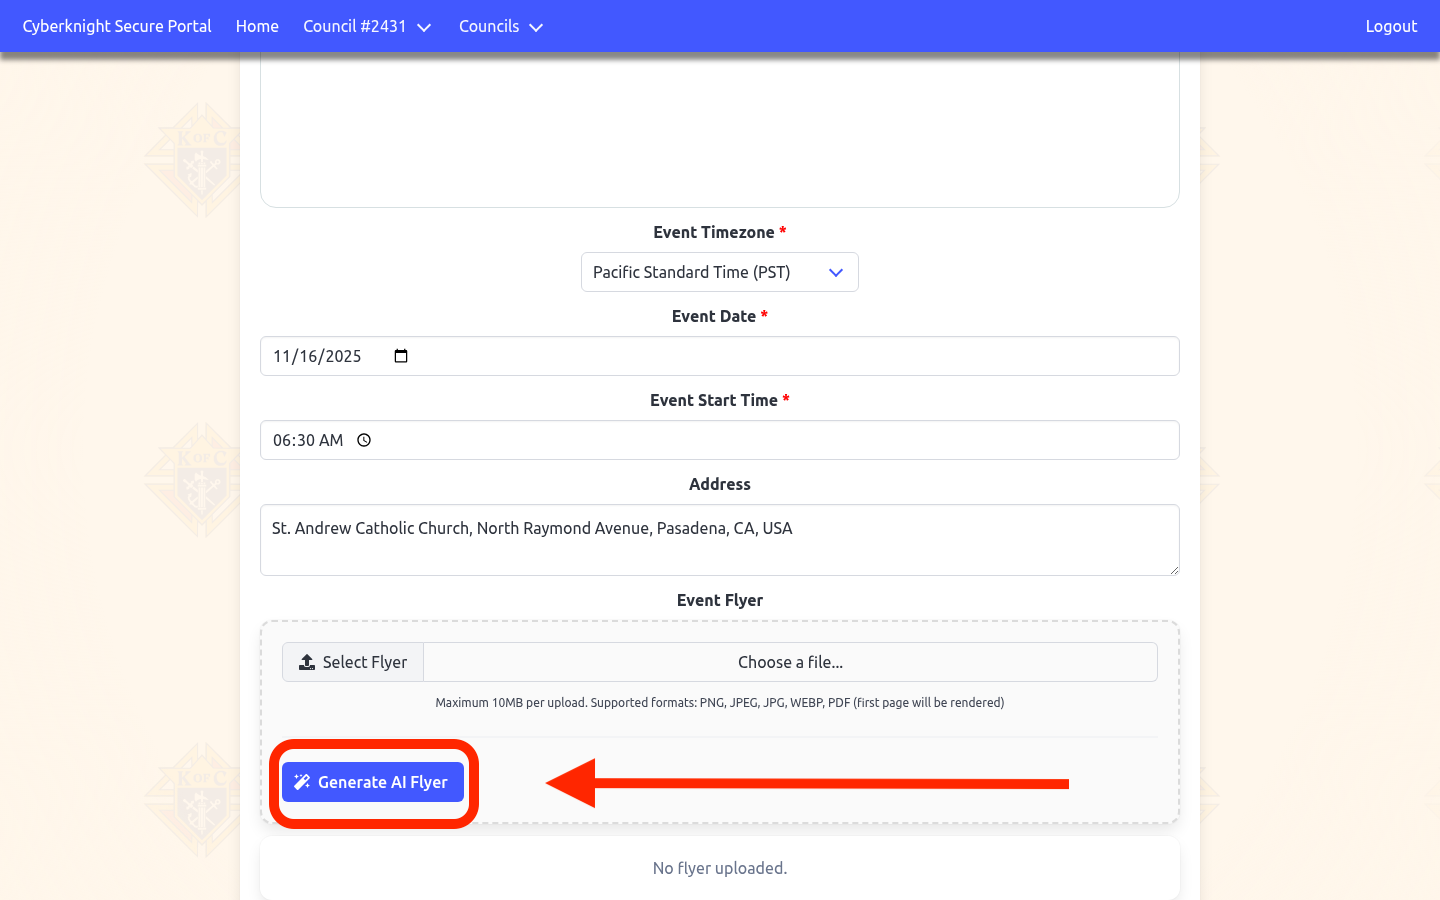Image resolution: width=1440 pixels, height=900 pixels.
Task: Open the Event Timezone dropdown
Action: tap(719, 272)
